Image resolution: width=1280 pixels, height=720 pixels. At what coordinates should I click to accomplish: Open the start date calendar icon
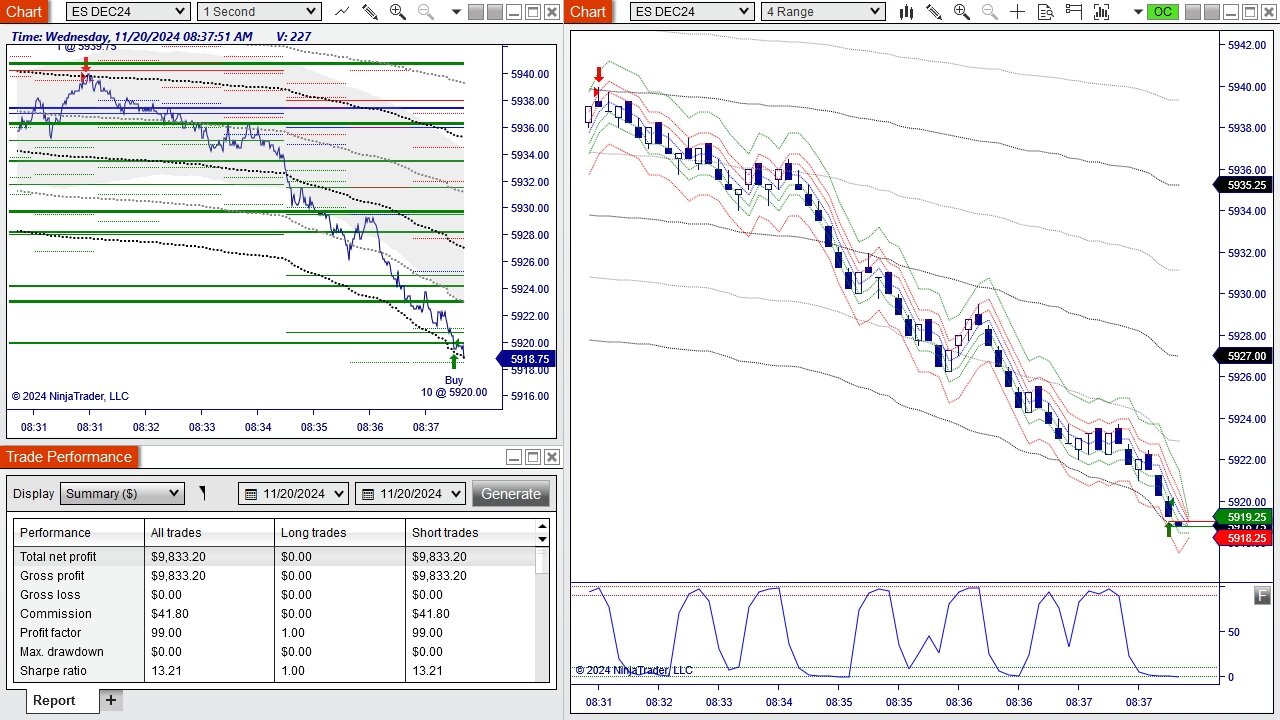pos(251,494)
